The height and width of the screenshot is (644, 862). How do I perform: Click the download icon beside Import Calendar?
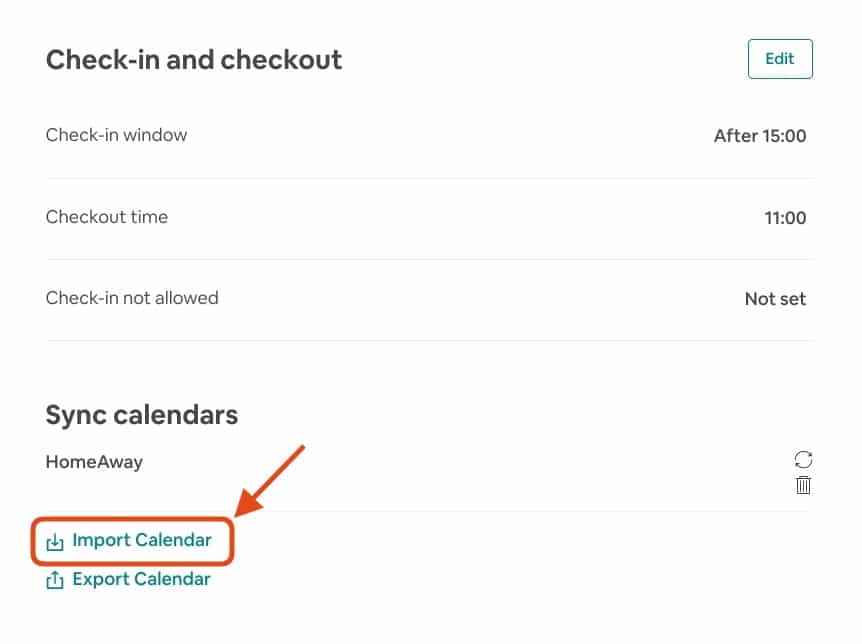55,540
